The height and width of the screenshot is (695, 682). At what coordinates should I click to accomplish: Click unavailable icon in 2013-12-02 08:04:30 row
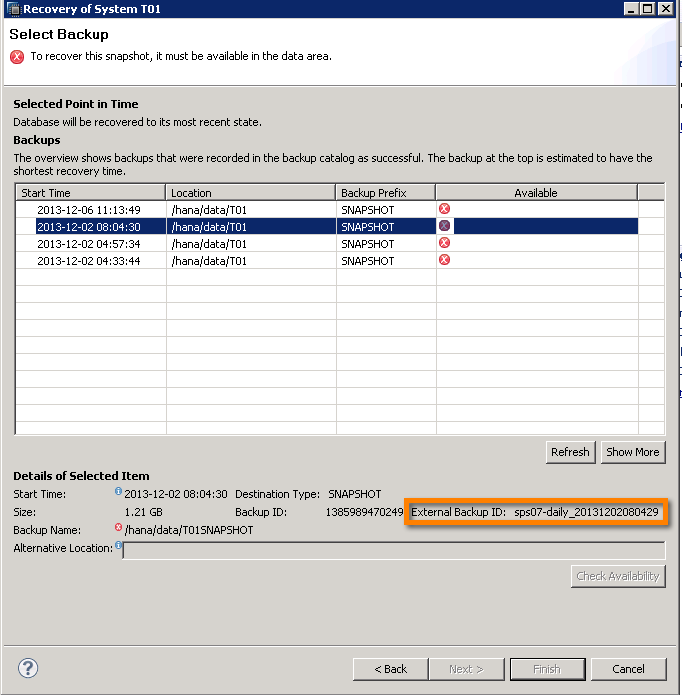pyautogui.click(x=444, y=226)
